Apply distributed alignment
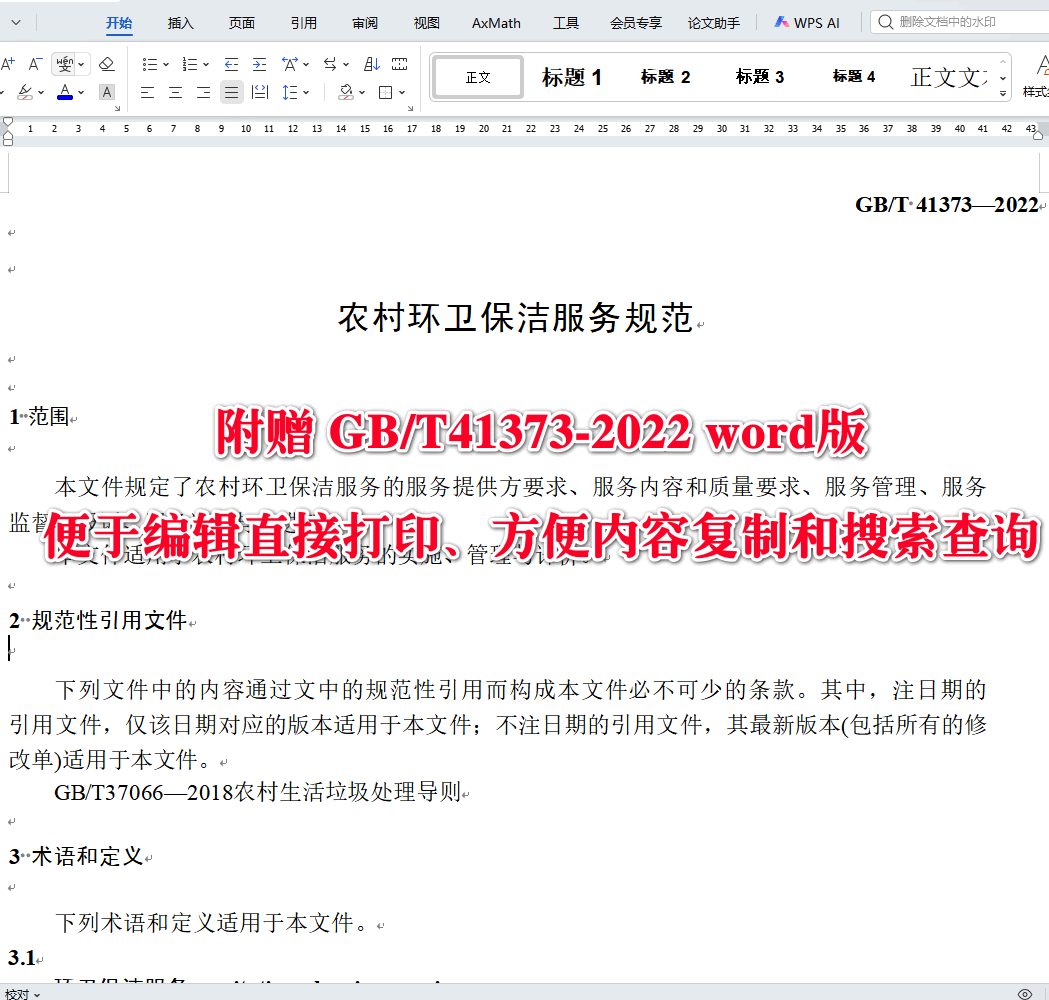 pyautogui.click(x=260, y=92)
